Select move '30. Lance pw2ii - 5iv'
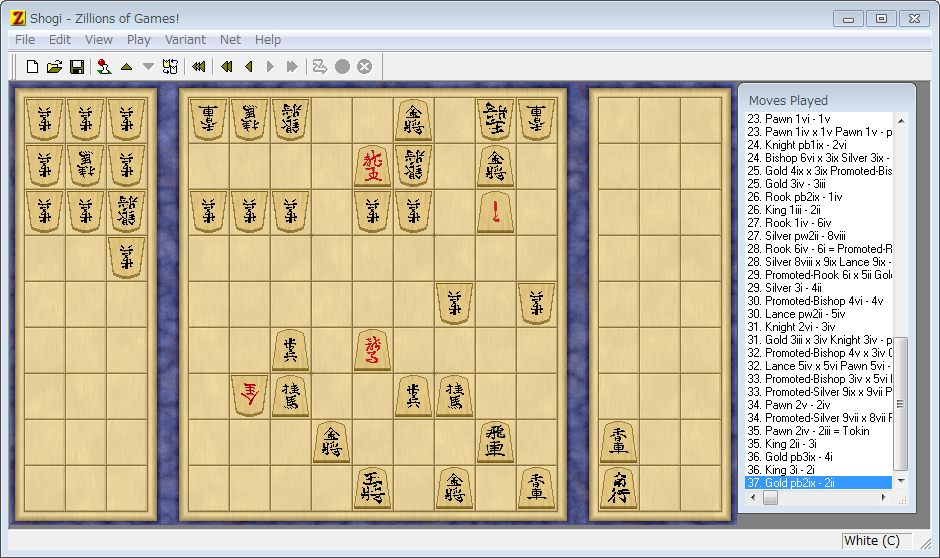 coord(818,314)
